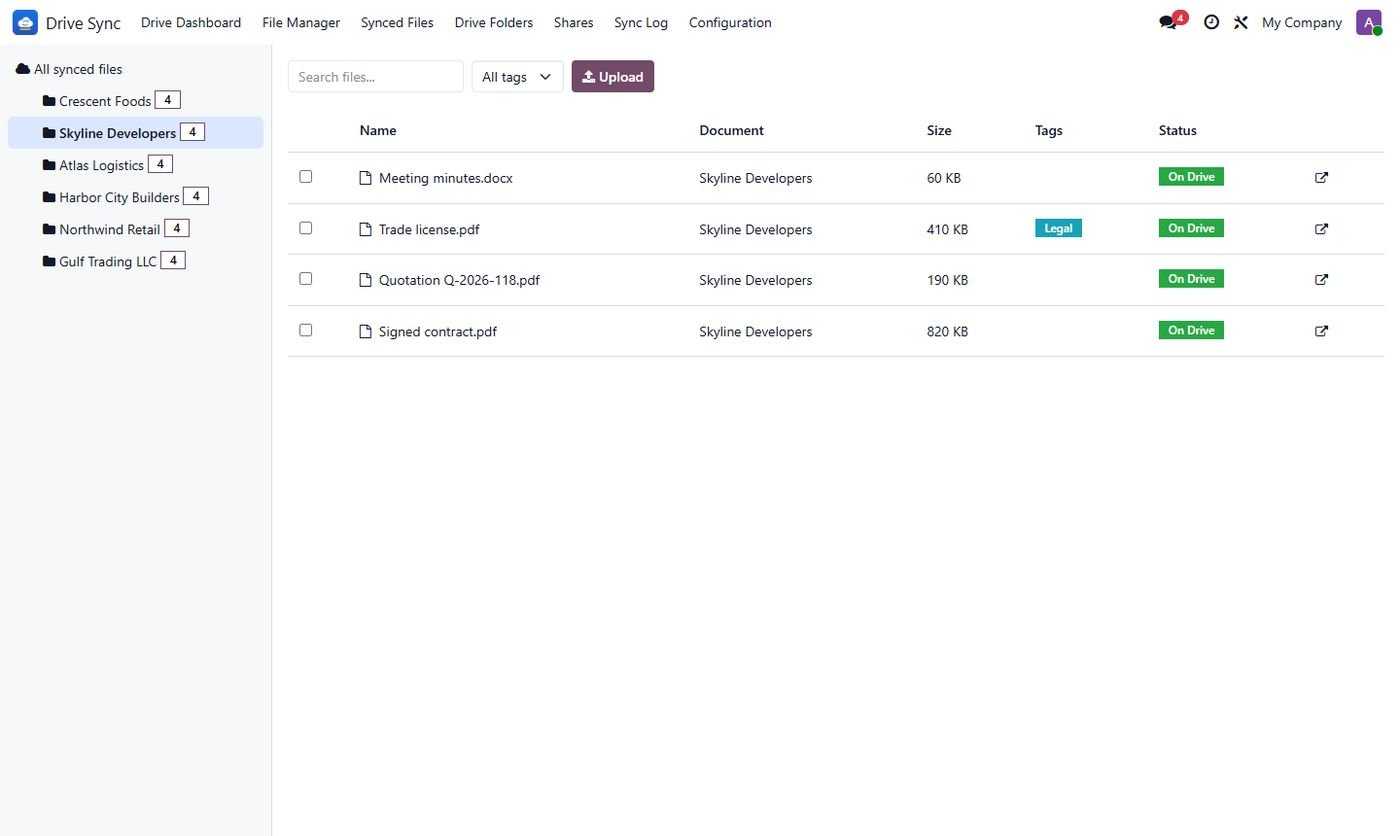The image size is (1400, 836).
Task: Click the file icon beside Quotation Q-2026-118.pdf
Action: click(x=365, y=280)
